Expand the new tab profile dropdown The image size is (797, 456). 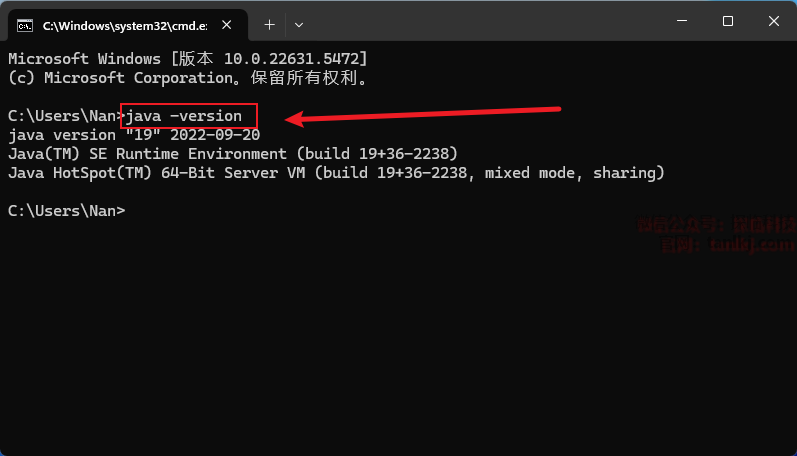coord(299,23)
